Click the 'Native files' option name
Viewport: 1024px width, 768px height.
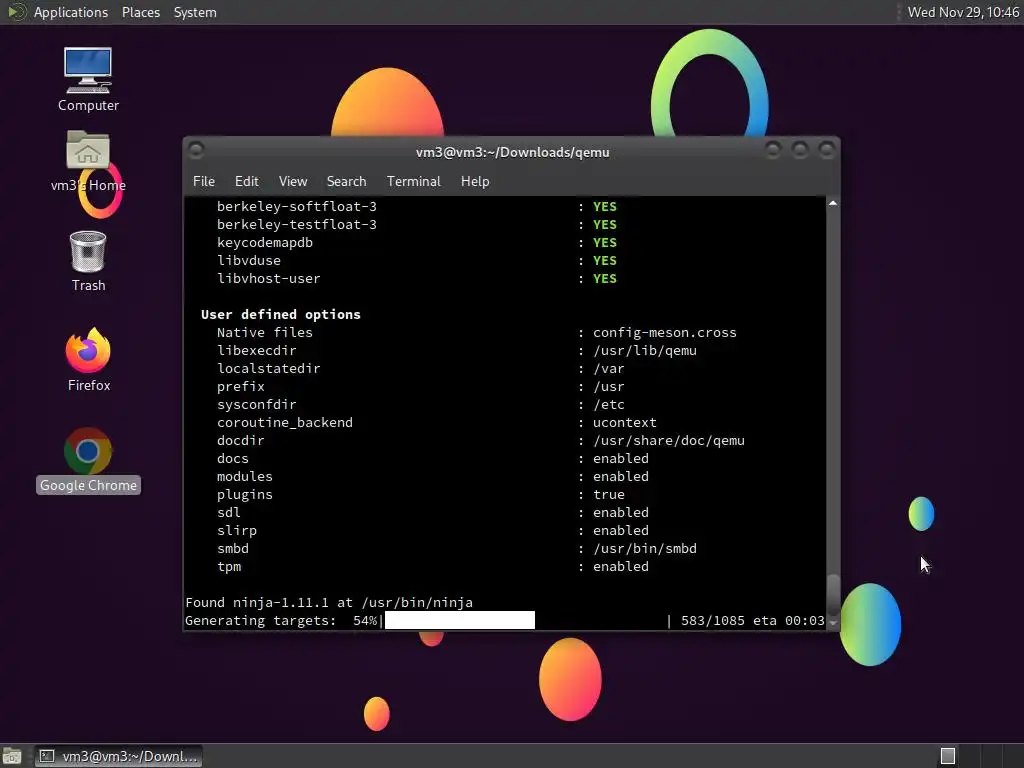264,332
